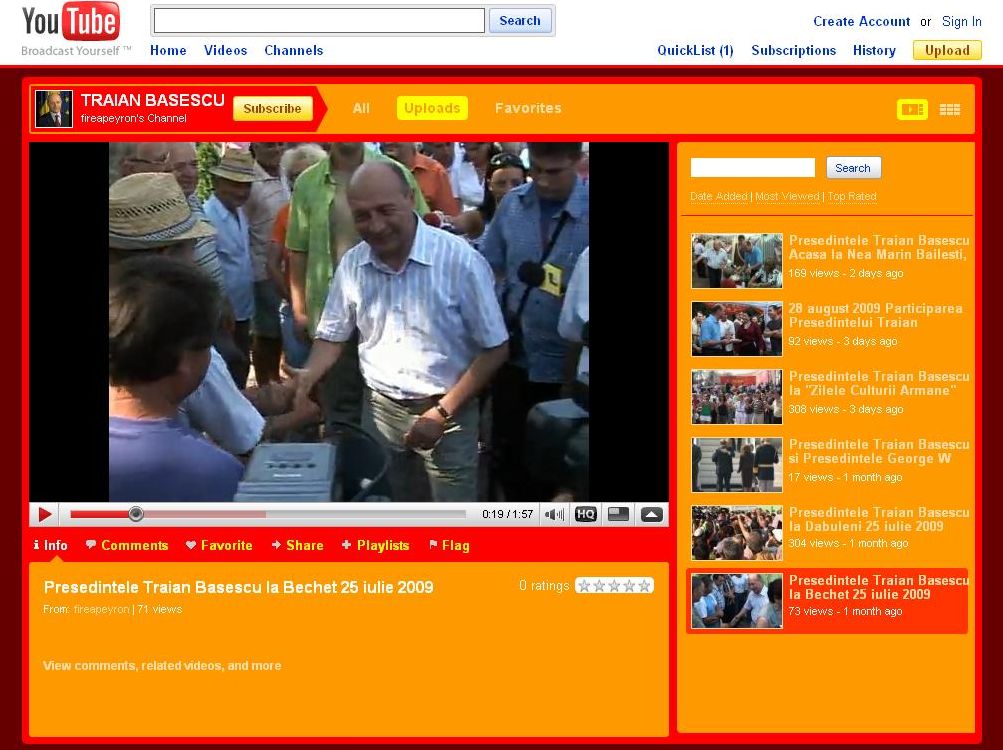The height and width of the screenshot is (750, 1003).
Task: Subscribe to the TRAIAN BASESCU channel
Action: point(272,109)
